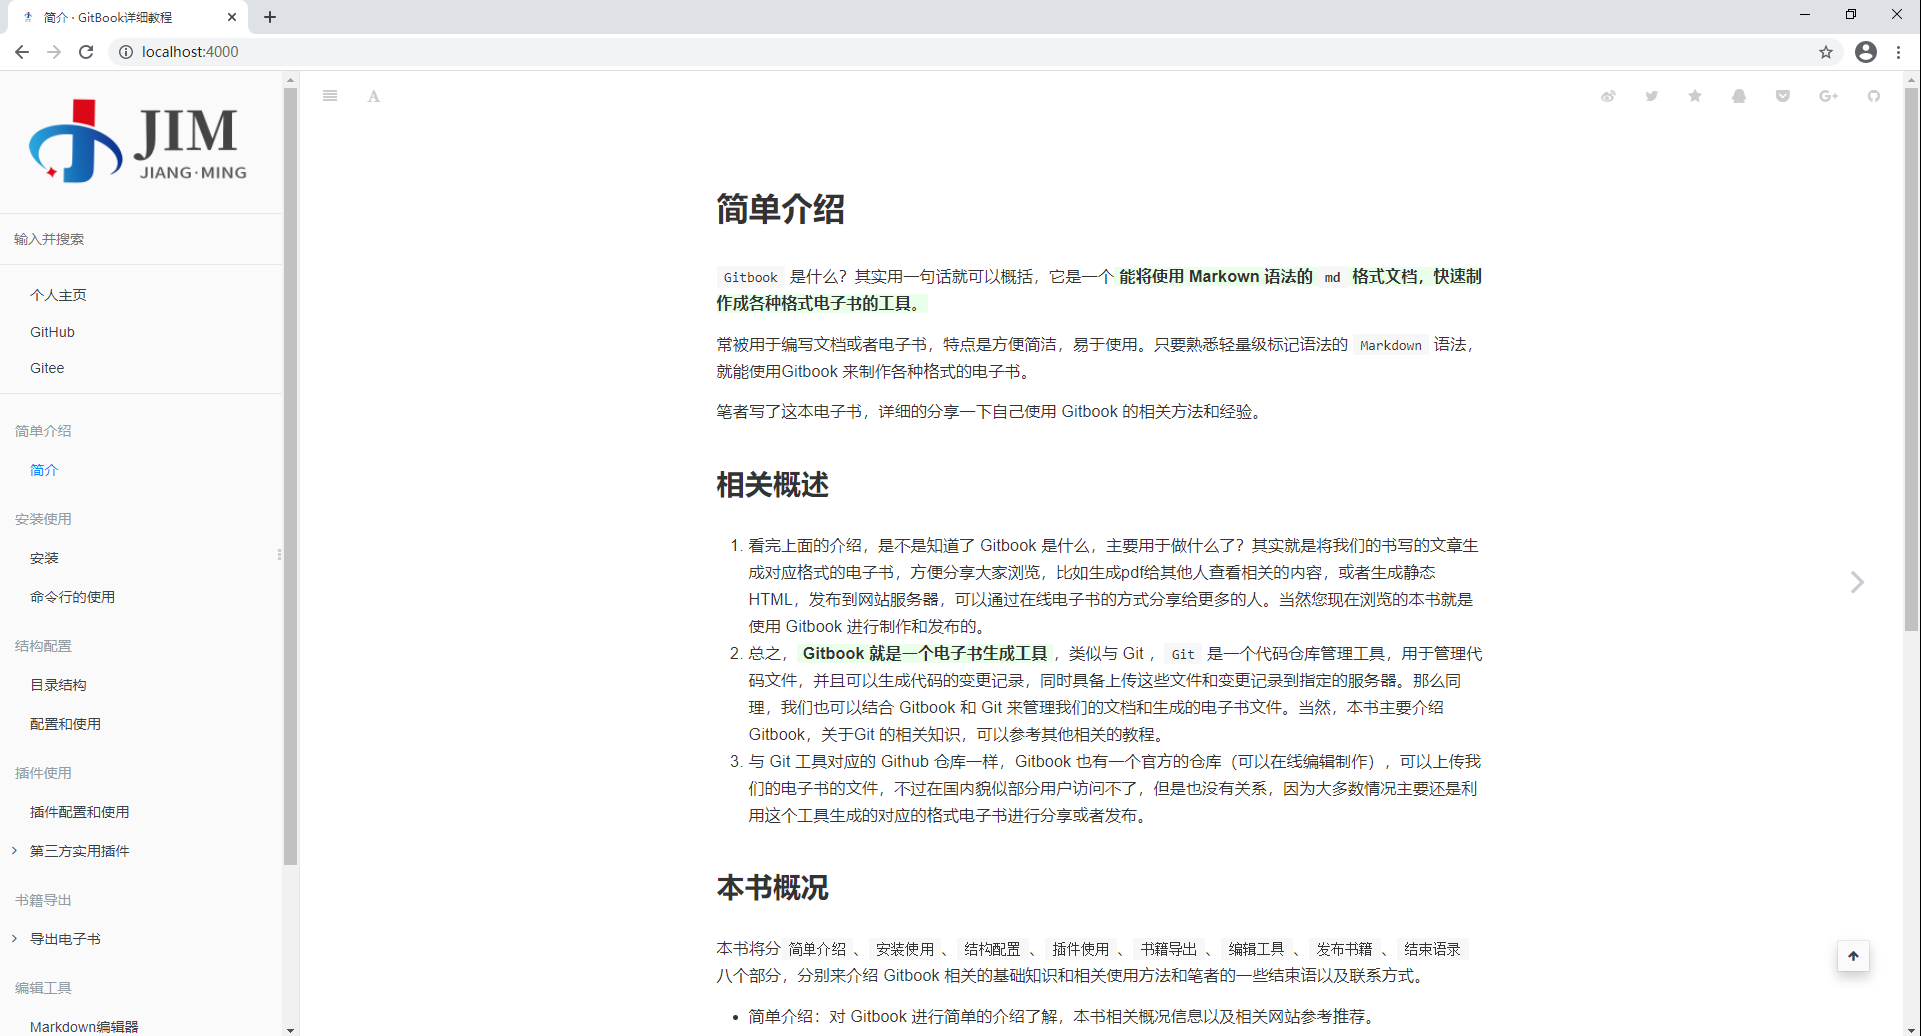The image size is (1921, 1036).
Task: Click the 本书概况 heading
Action: tap(772, 888)
